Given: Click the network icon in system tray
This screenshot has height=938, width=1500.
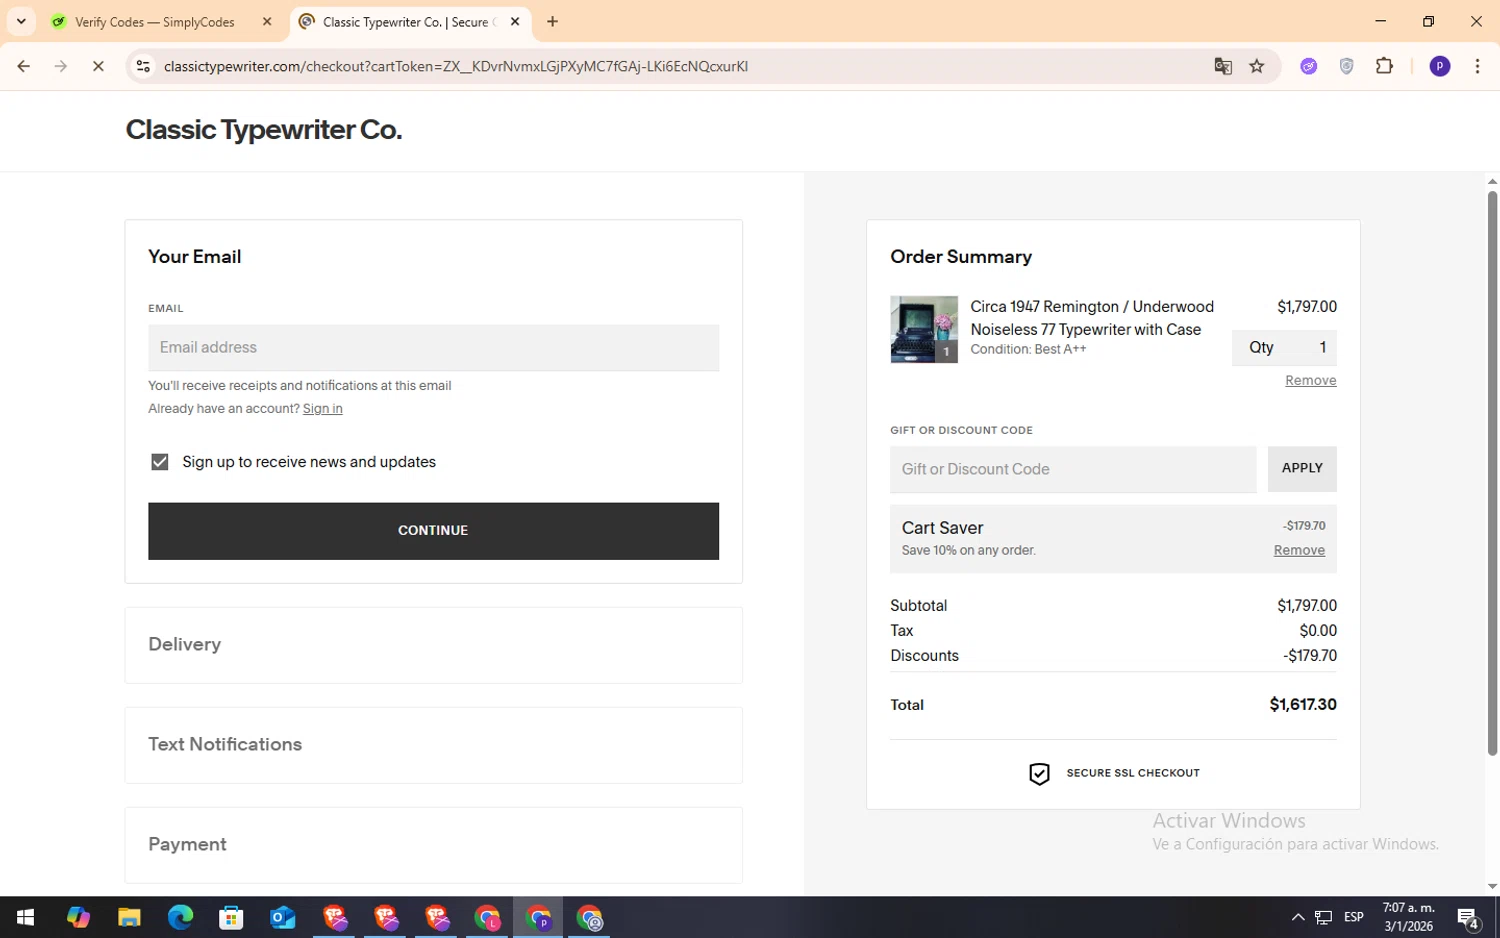Looking at the screenshot, I should 1323,917.
